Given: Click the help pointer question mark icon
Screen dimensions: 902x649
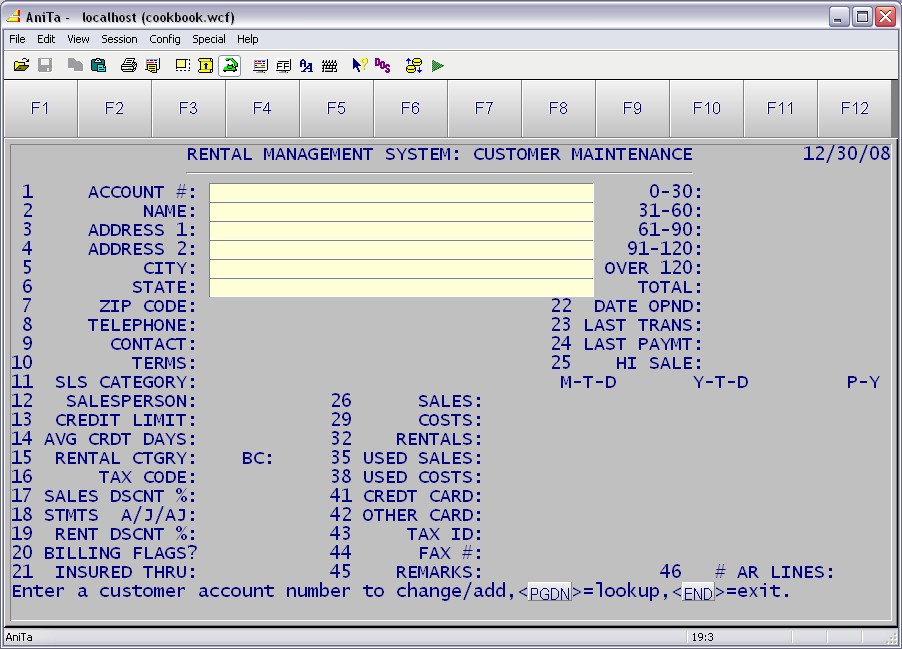Looking at the screenshot, I should point(359,66).
